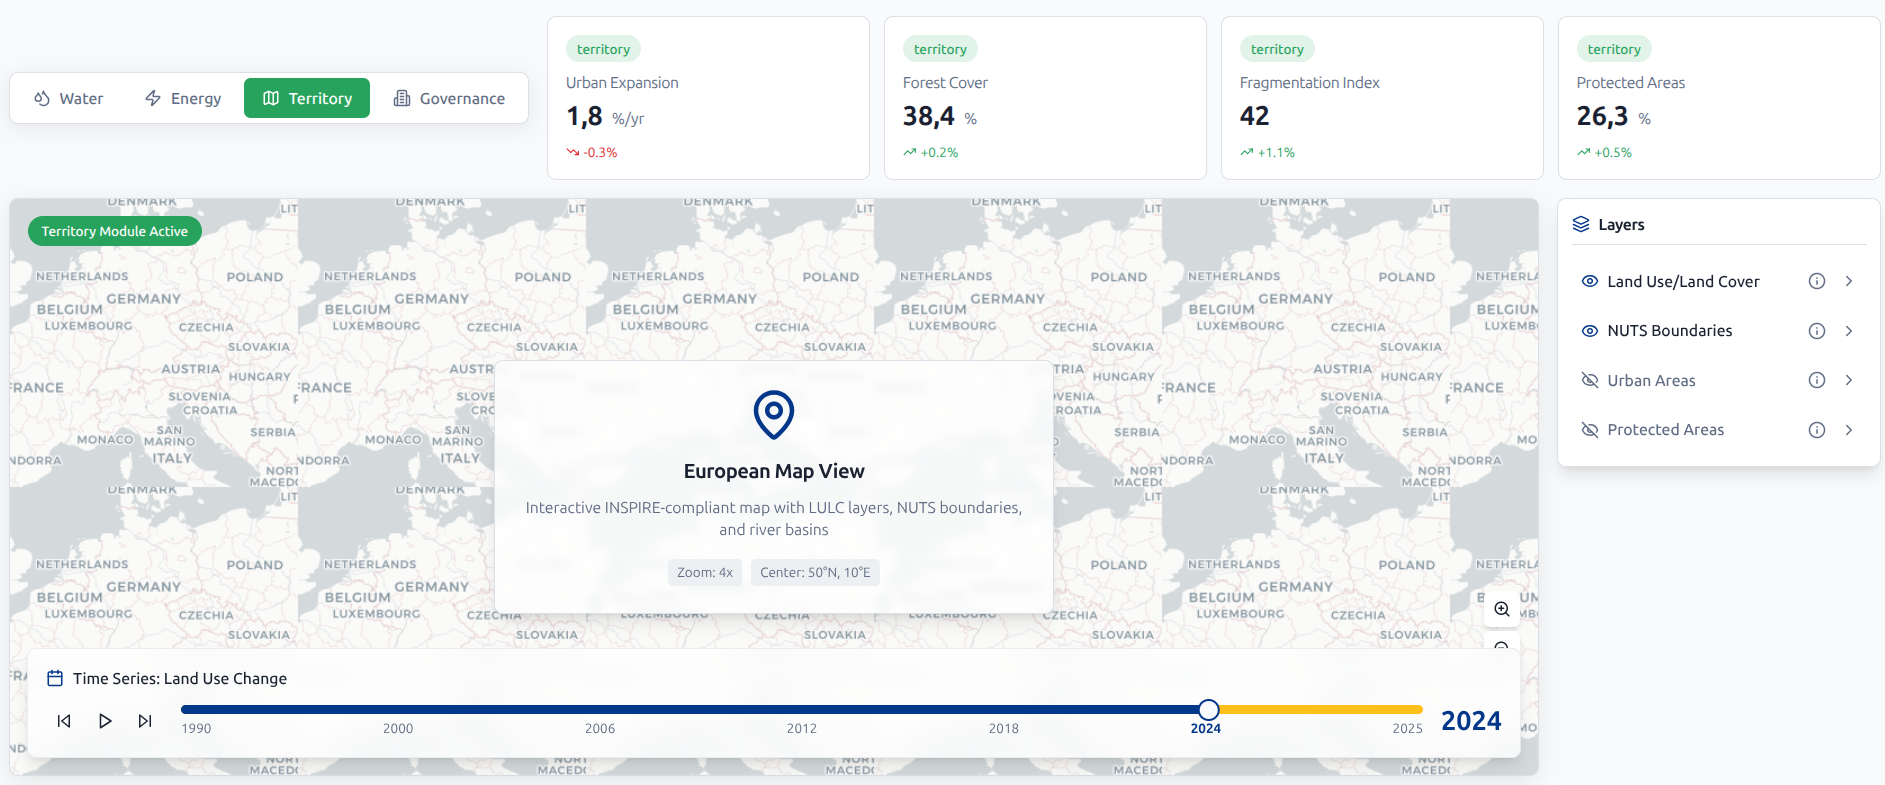Image resolution: width=1885 pixels, height=785 pixels.
Task: Click the Time Series calendar icon
Action: 55,678
